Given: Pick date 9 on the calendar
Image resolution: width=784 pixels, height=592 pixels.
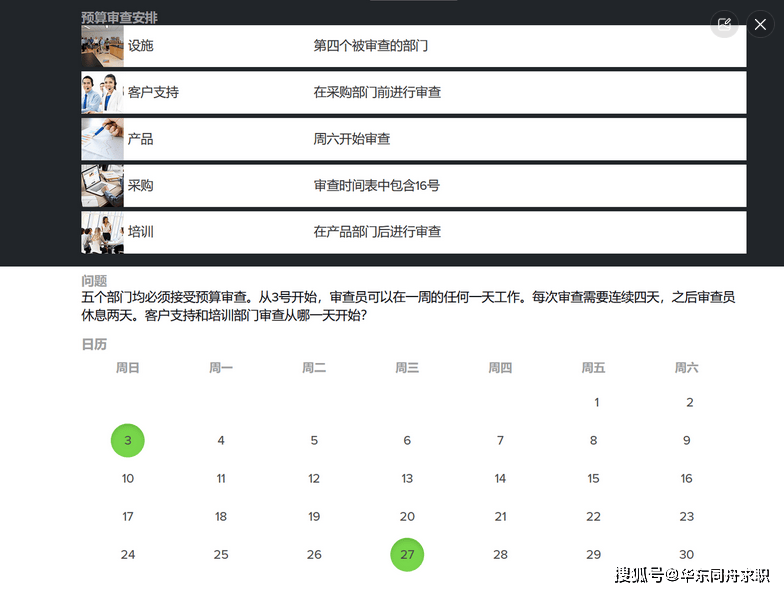Looking at the screenshot, I should pos(686,440).
